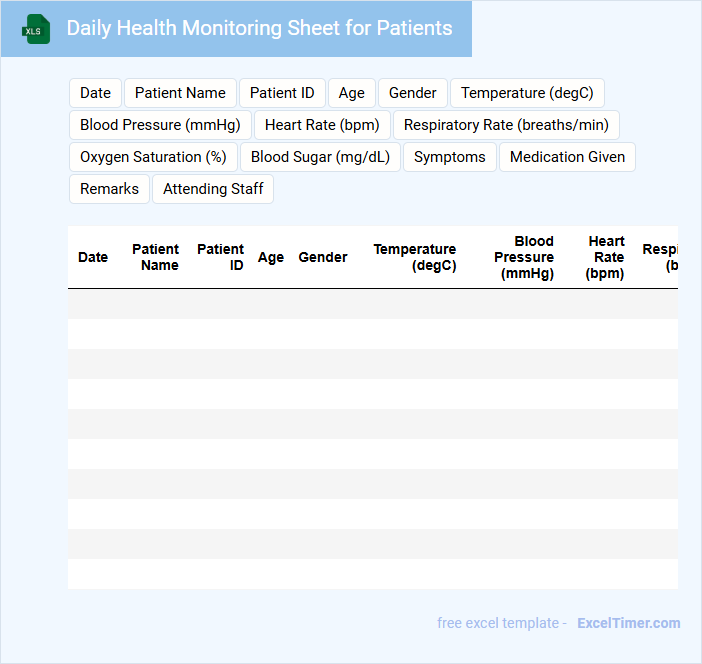Select the Date tag button
Image resolution: width=702 pixels, height=664 pixels.
click(x=95, y=93)
